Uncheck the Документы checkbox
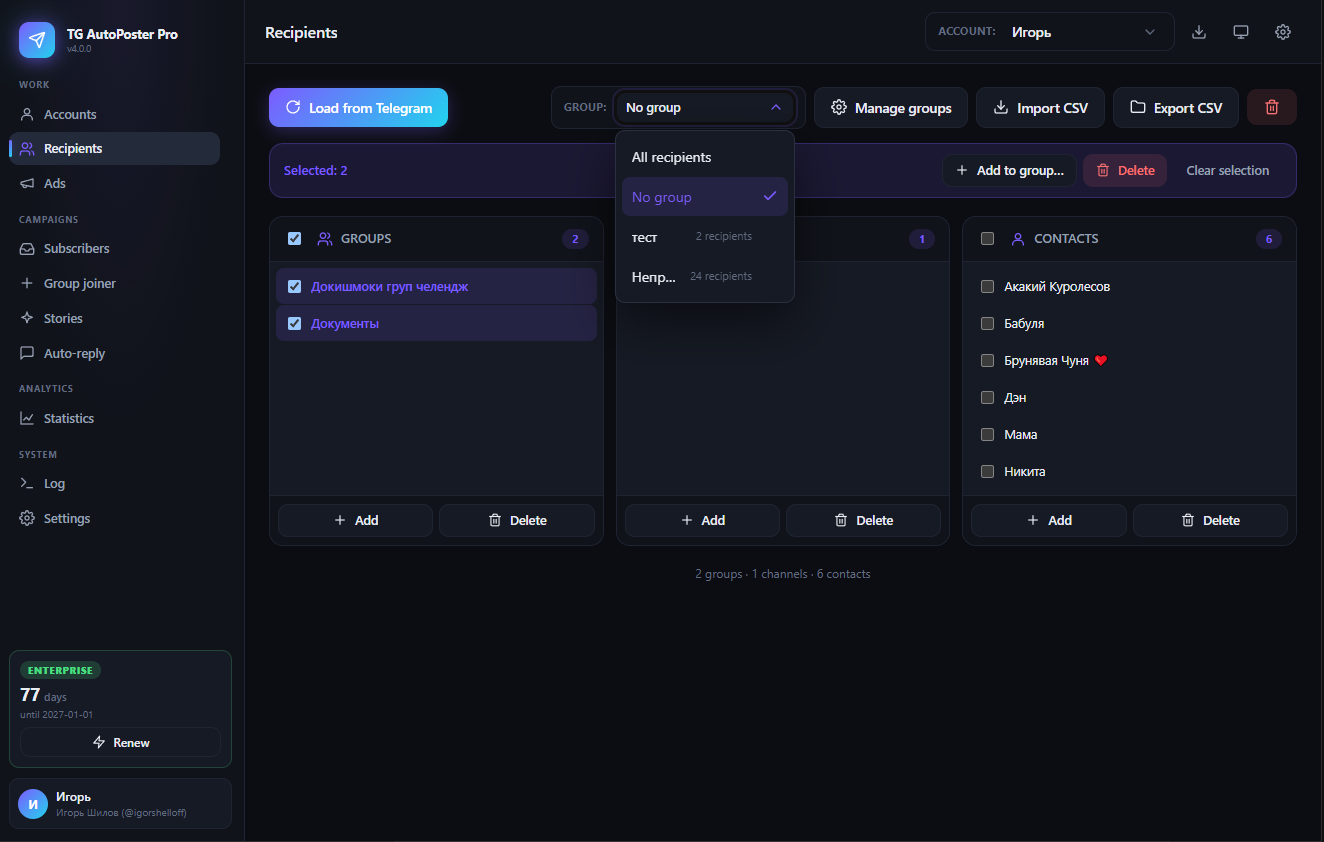This screenshot has height=842, width=1324. 294,323
